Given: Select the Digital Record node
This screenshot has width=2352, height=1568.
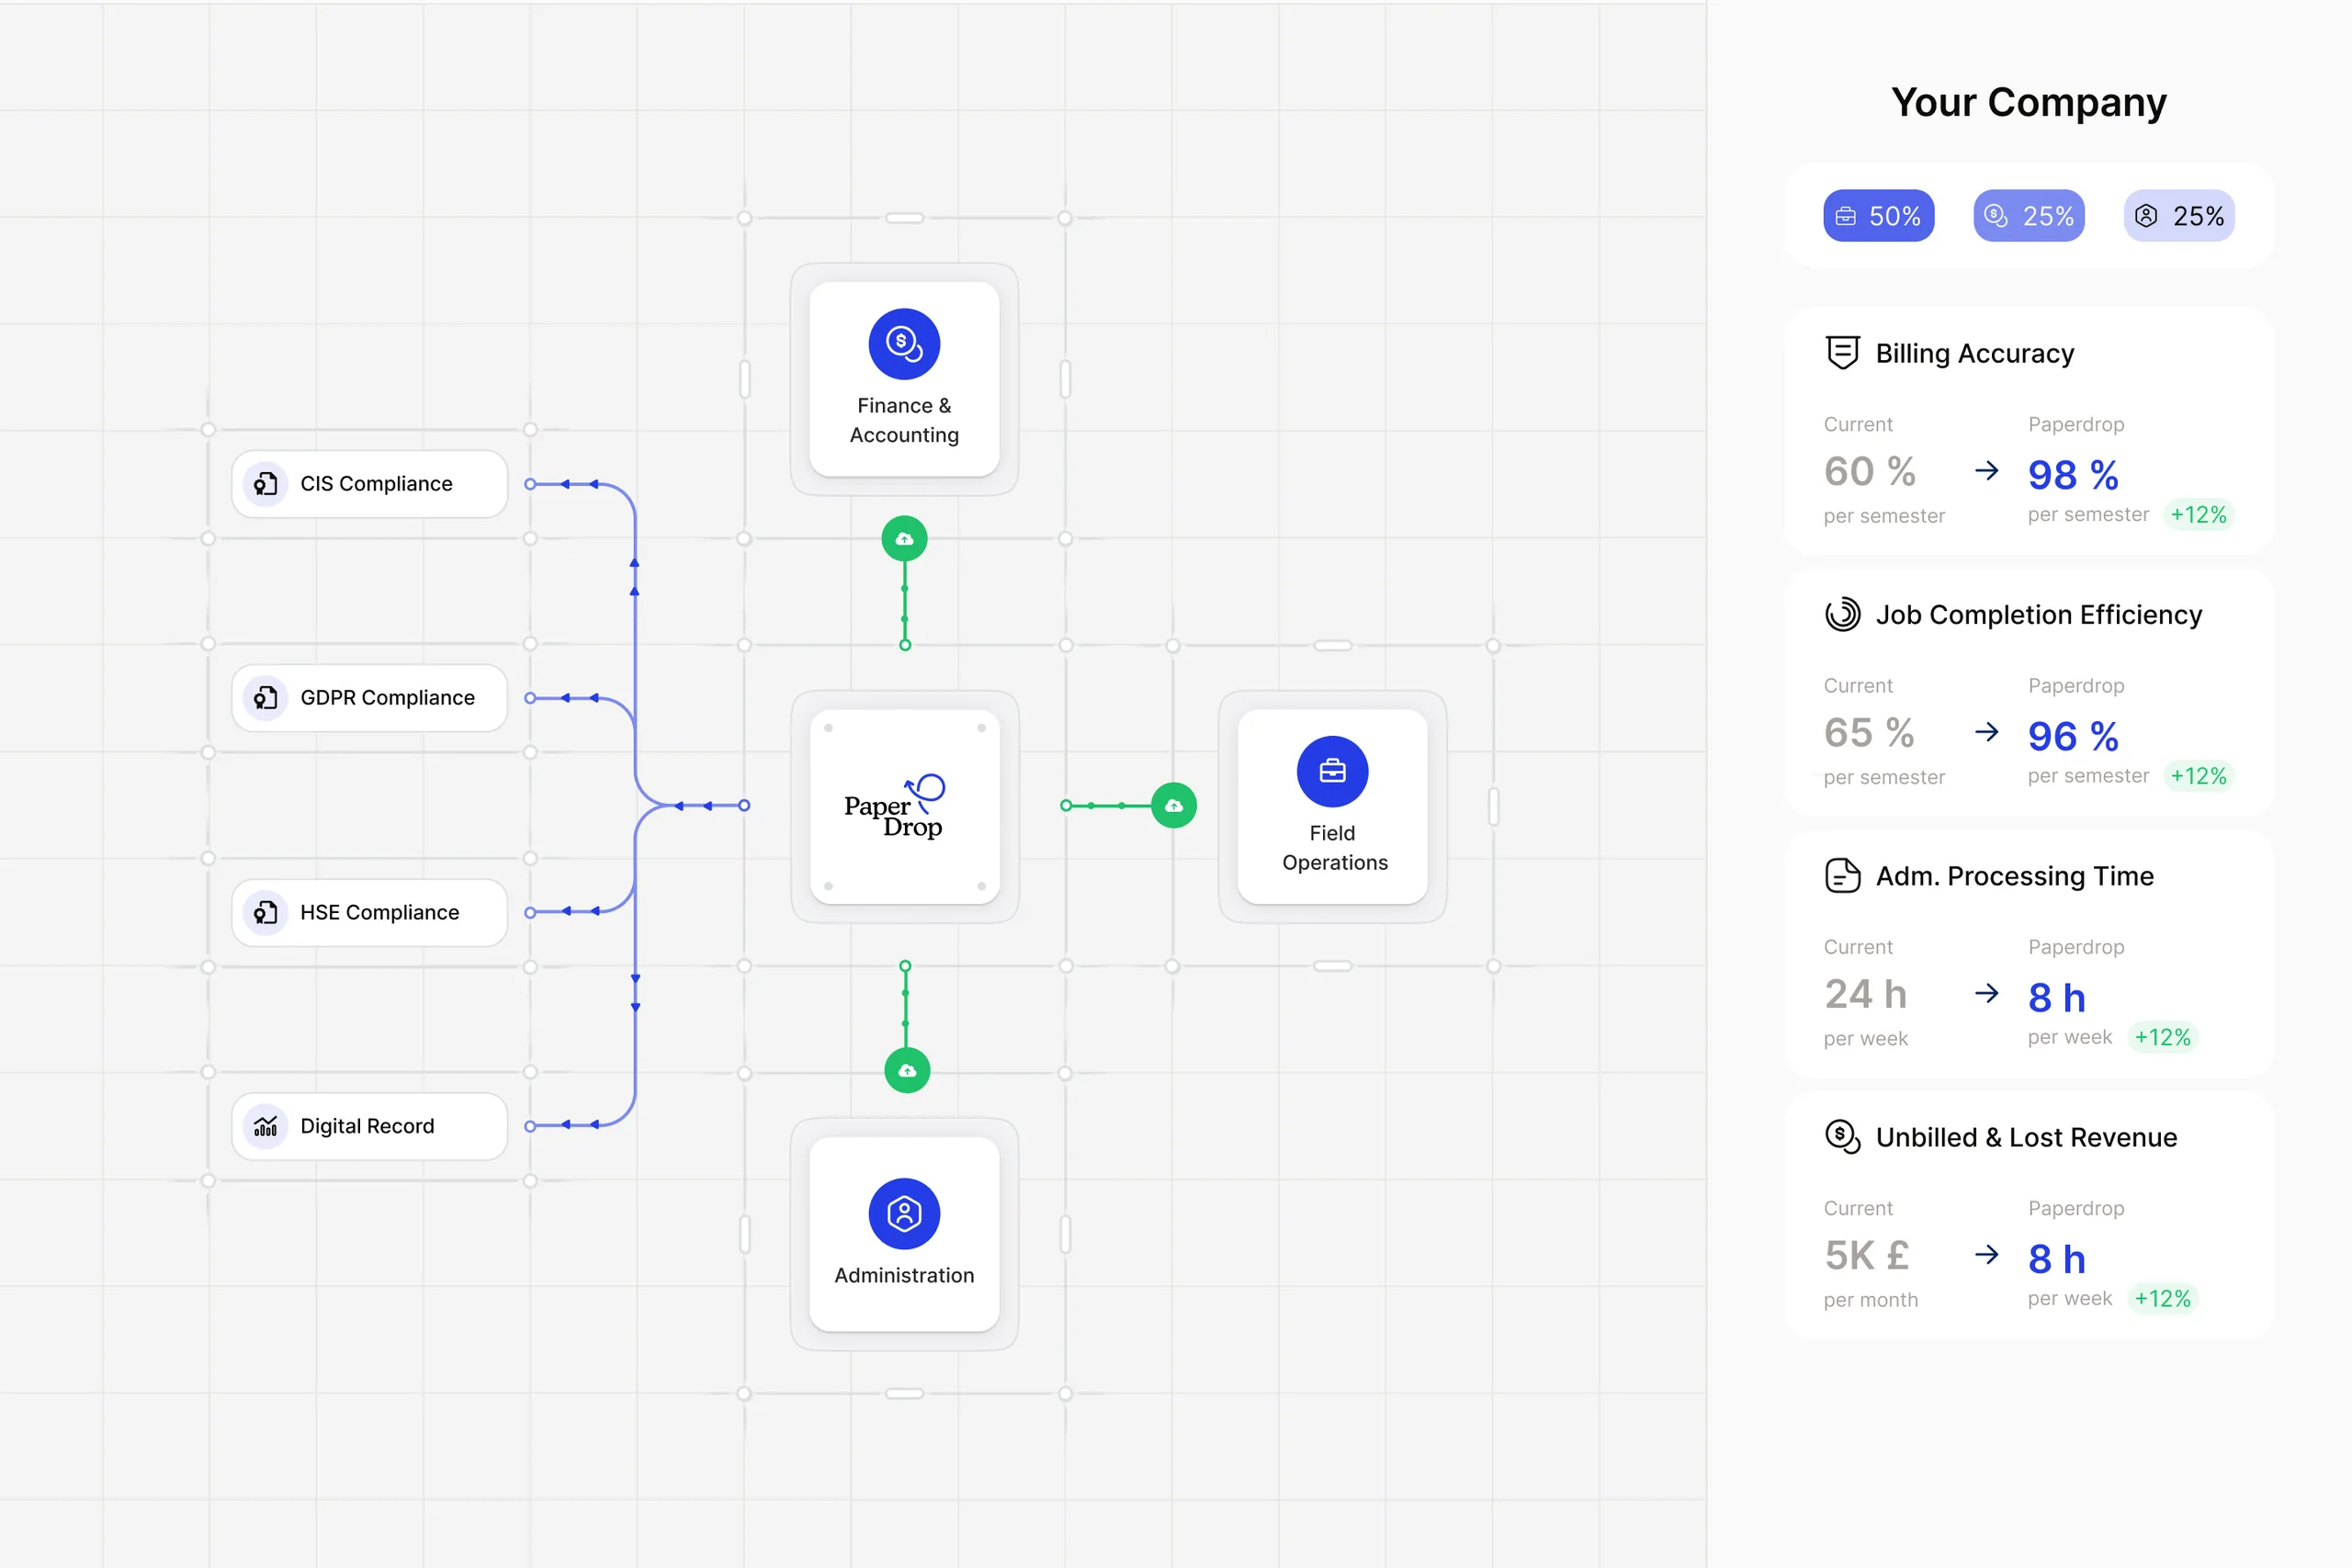Looking at the screenshot, I should [369, 1126].
